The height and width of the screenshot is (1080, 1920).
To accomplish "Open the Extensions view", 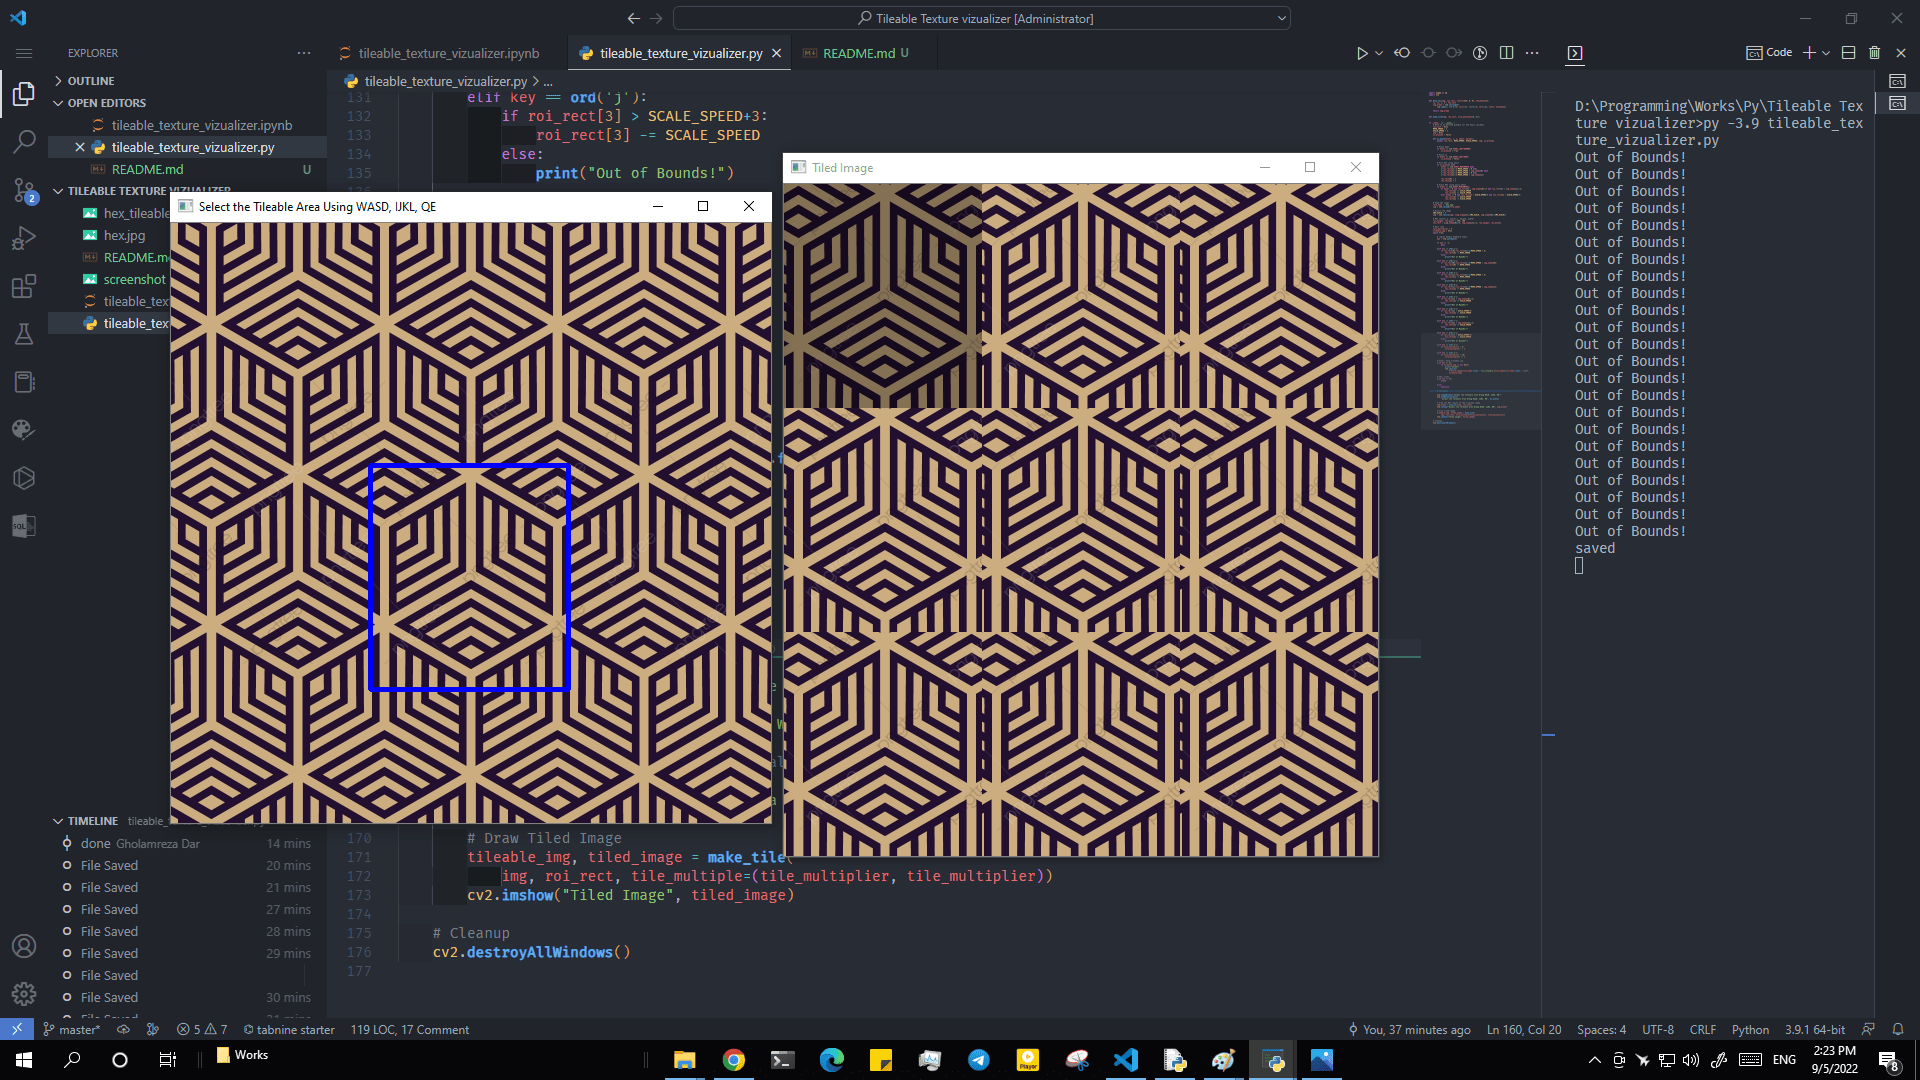I will [24, 287].
